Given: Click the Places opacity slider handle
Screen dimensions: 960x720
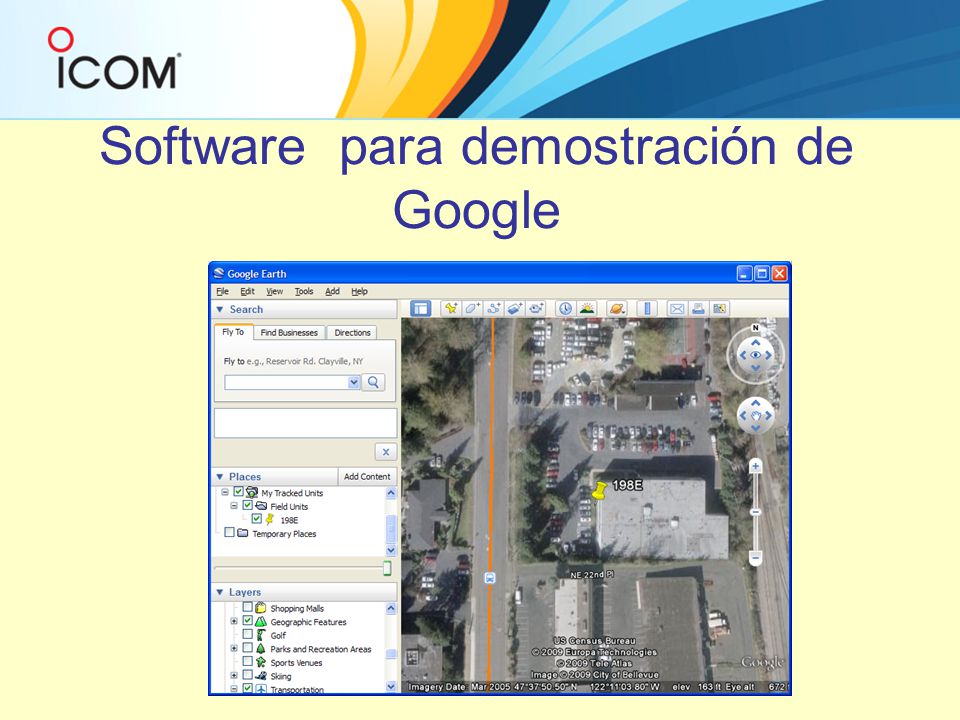Looking at the screenshot, I should point(387,568).
